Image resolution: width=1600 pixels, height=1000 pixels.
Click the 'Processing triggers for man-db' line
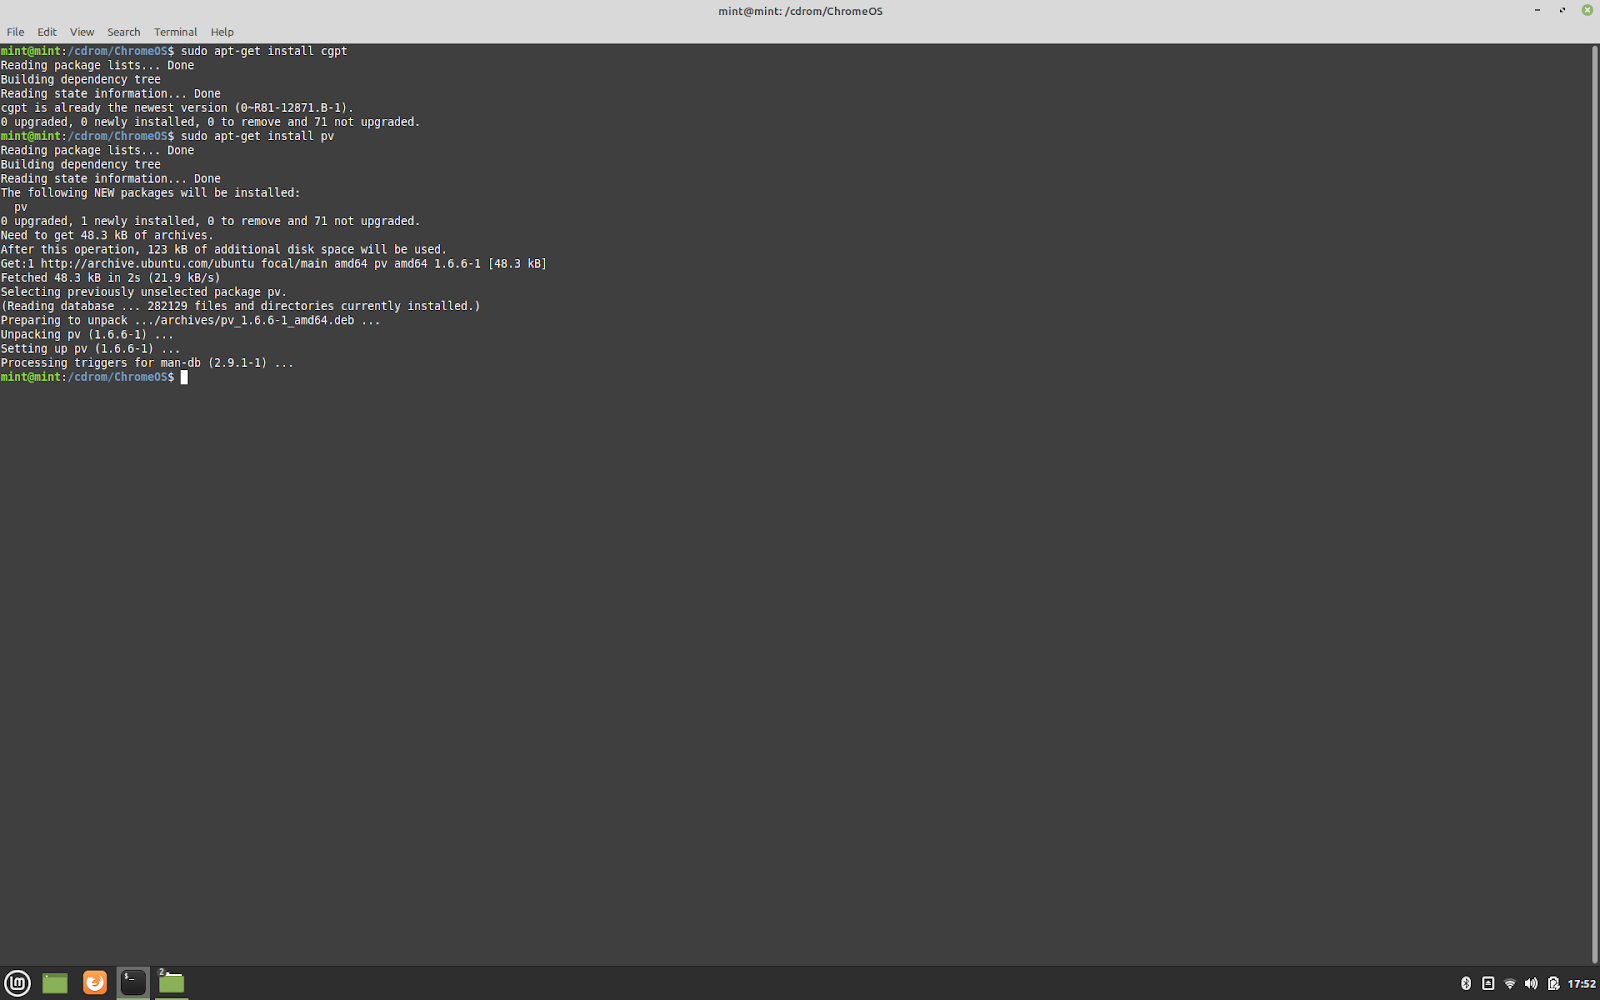click(147, 363)
